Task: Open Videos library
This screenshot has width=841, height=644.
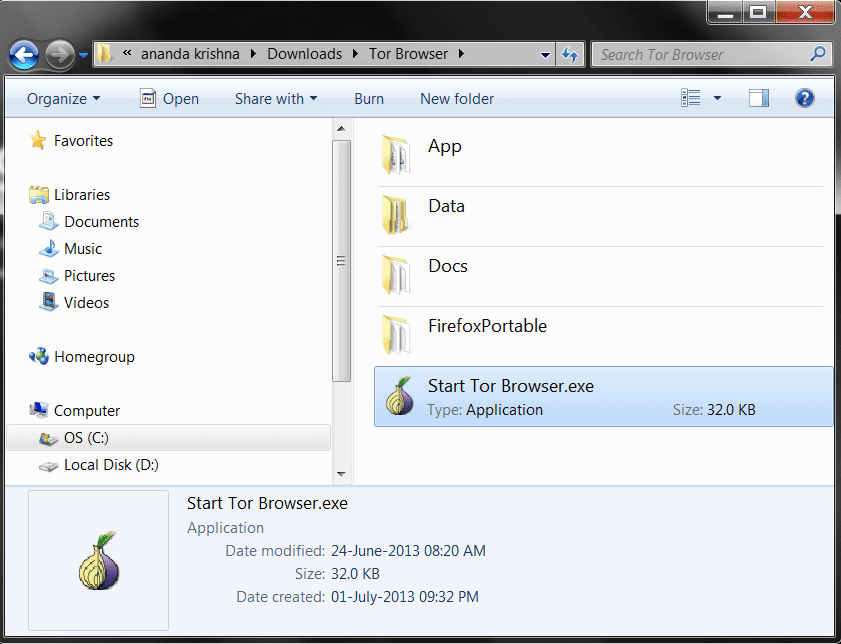Action: point(86,302)
